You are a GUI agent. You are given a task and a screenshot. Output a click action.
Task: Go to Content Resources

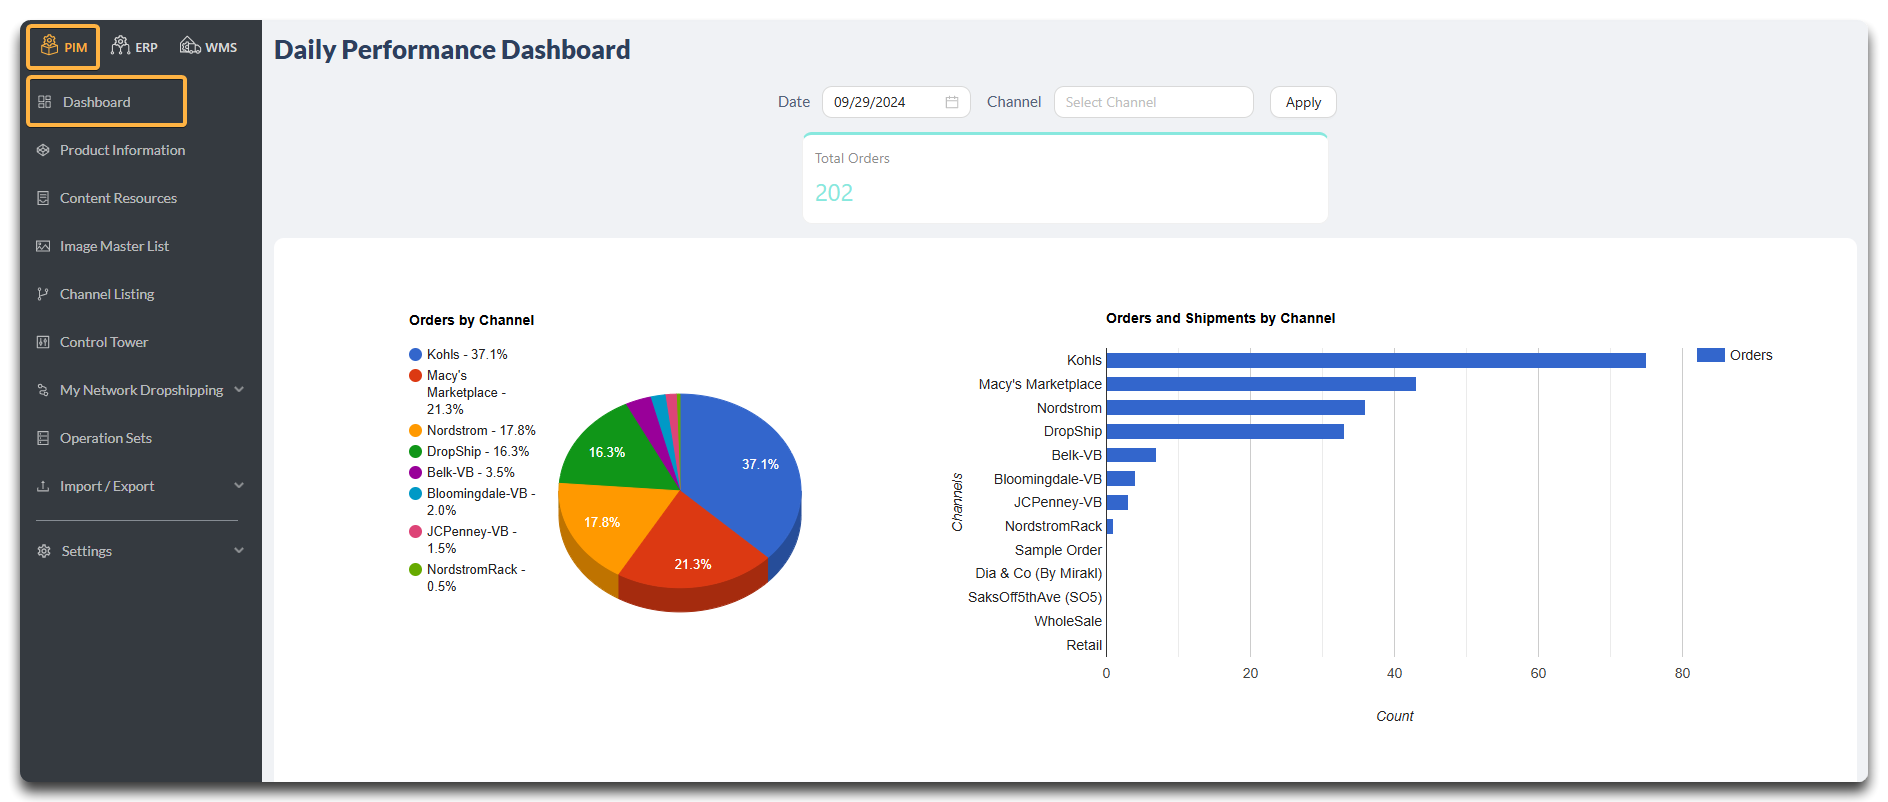118,198
